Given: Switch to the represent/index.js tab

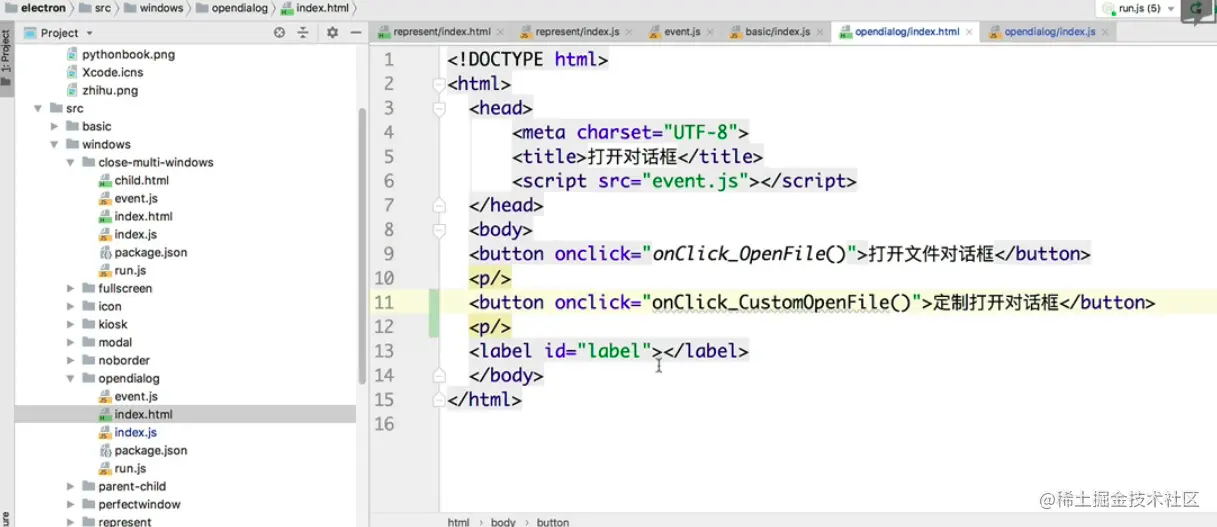Looking at the screenshot, I should (x=575, y=32).
